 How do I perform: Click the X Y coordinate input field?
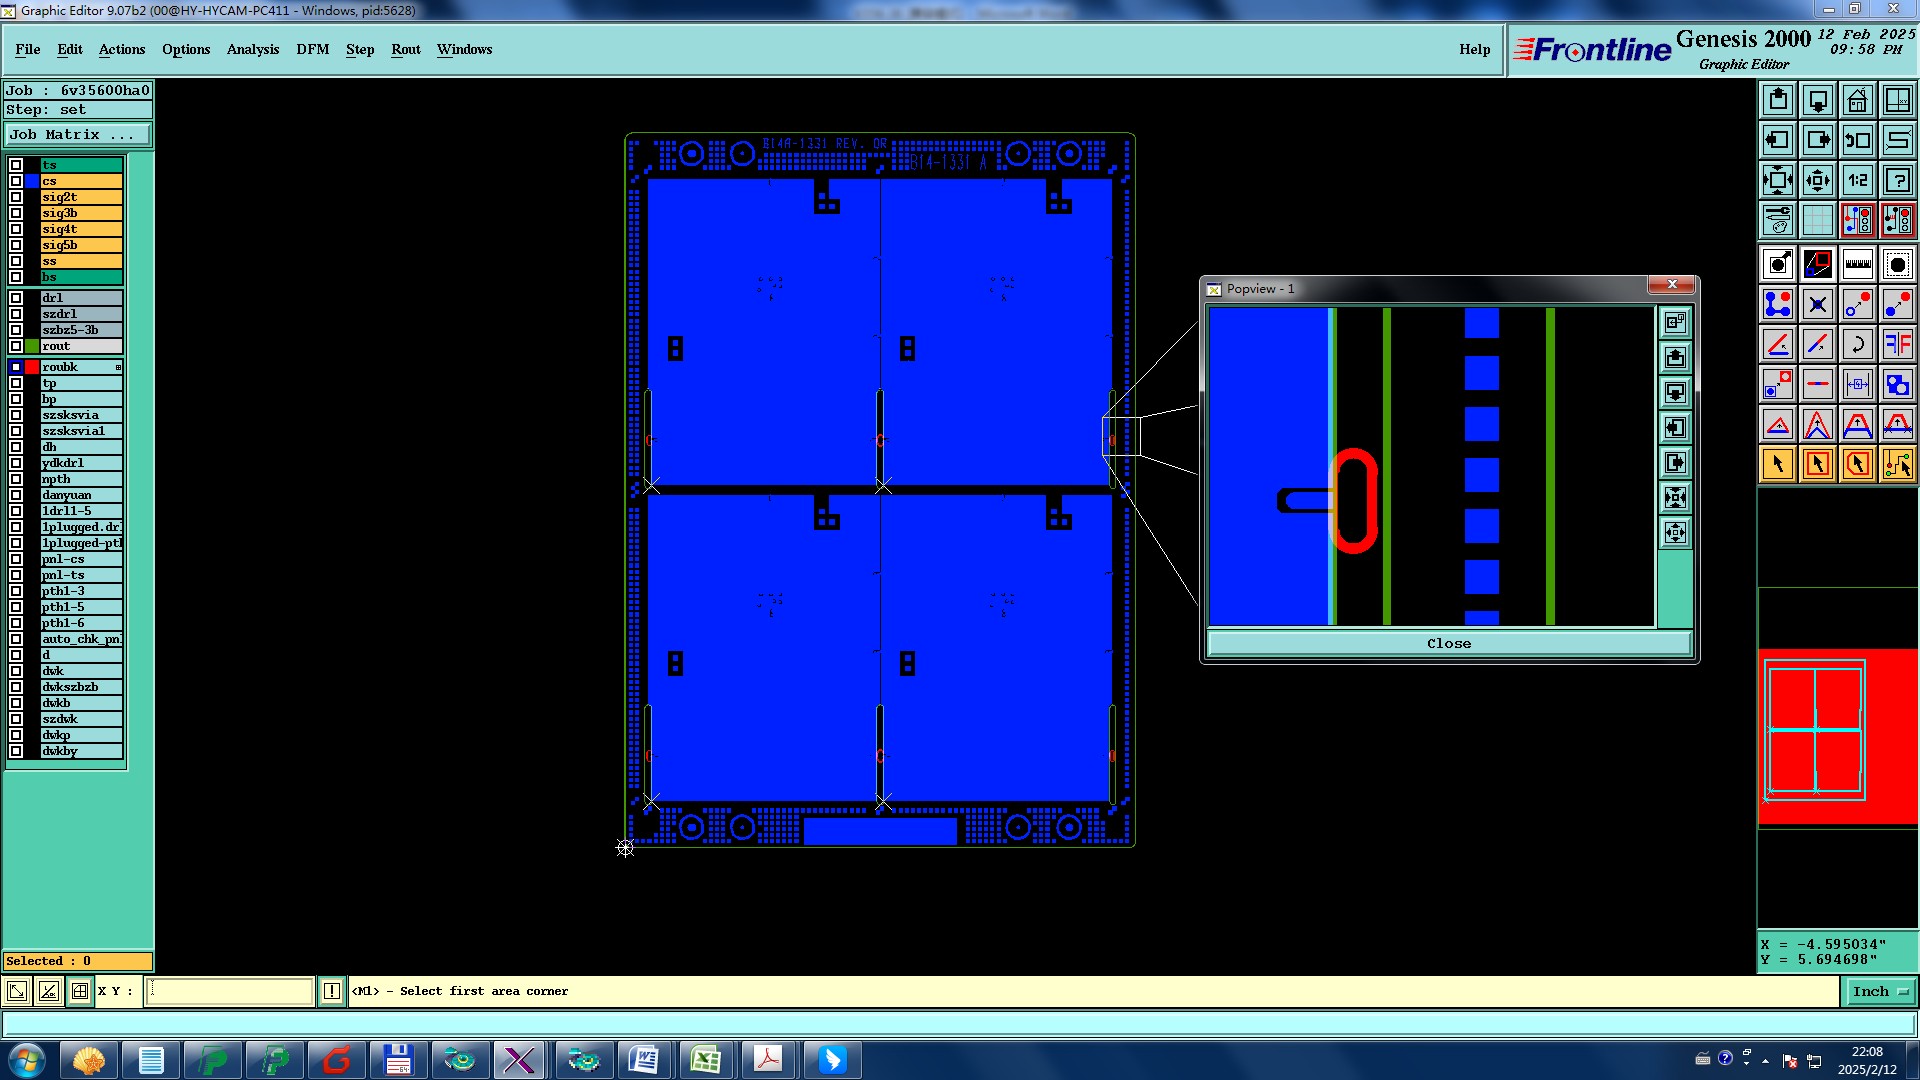pyautogui.click(x=230, y=991)
